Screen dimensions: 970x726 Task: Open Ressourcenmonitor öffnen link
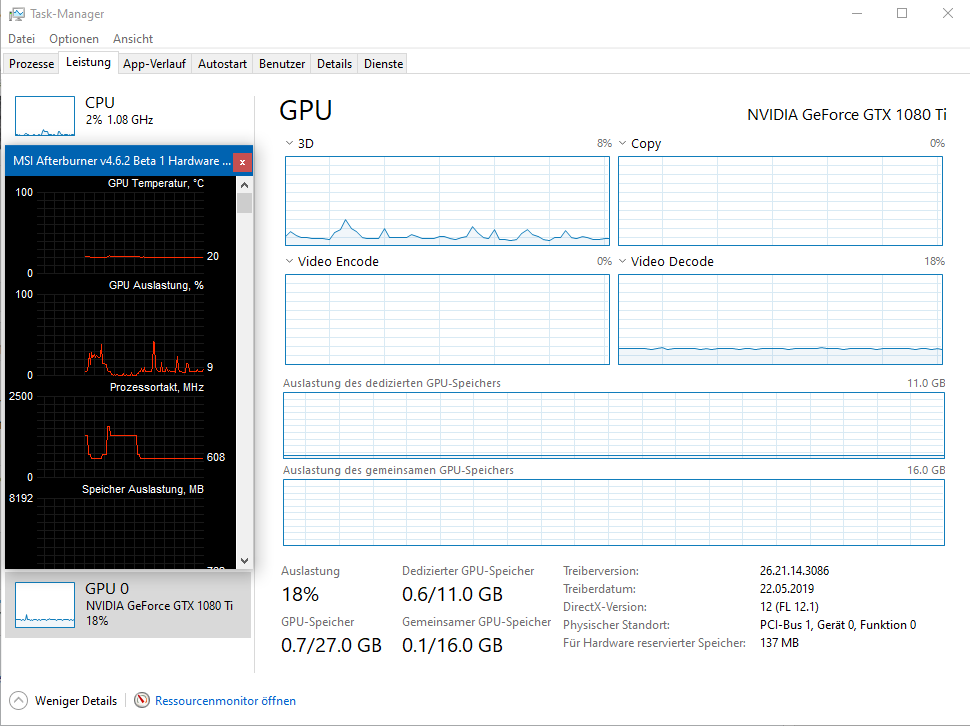pyautogui.click(x=225, y=701)
